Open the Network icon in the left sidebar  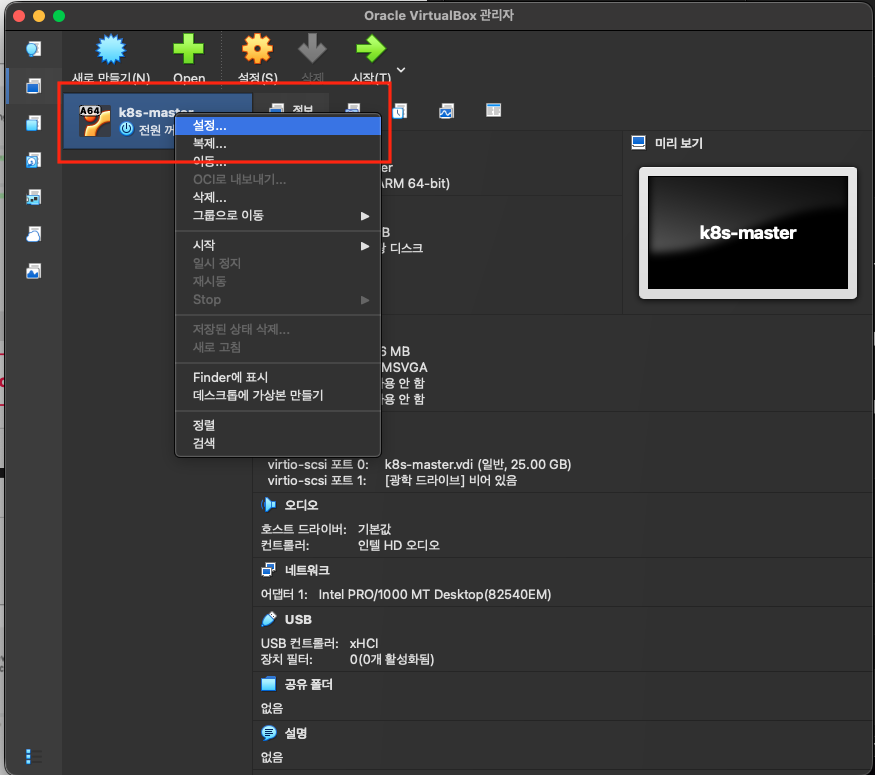point(33,197)
